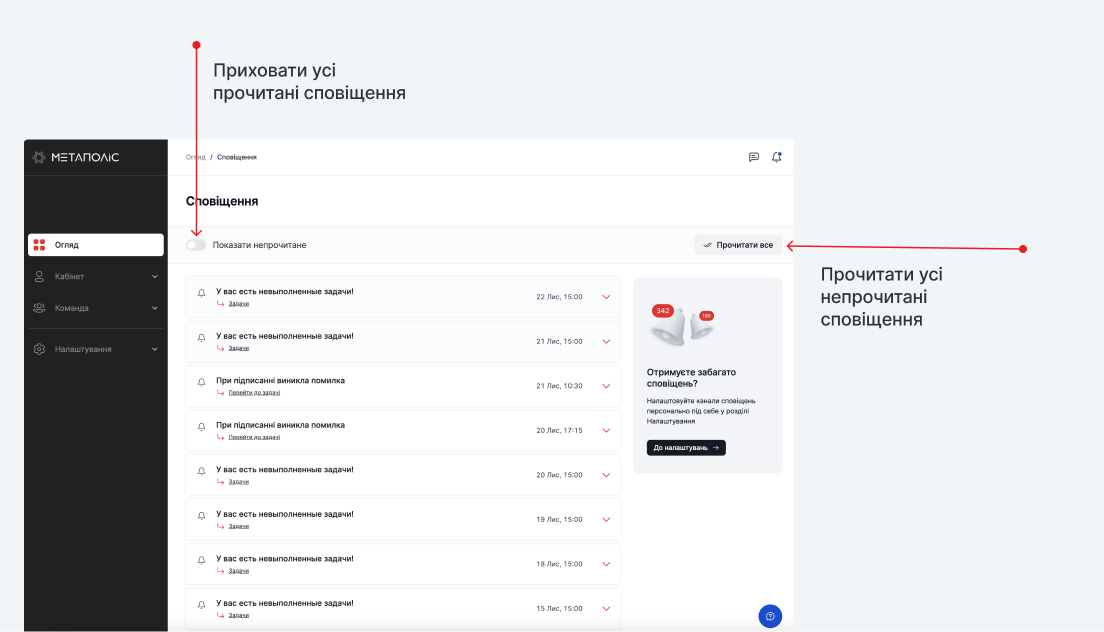Click the Команда team icon in sidebar

(39, 308)
